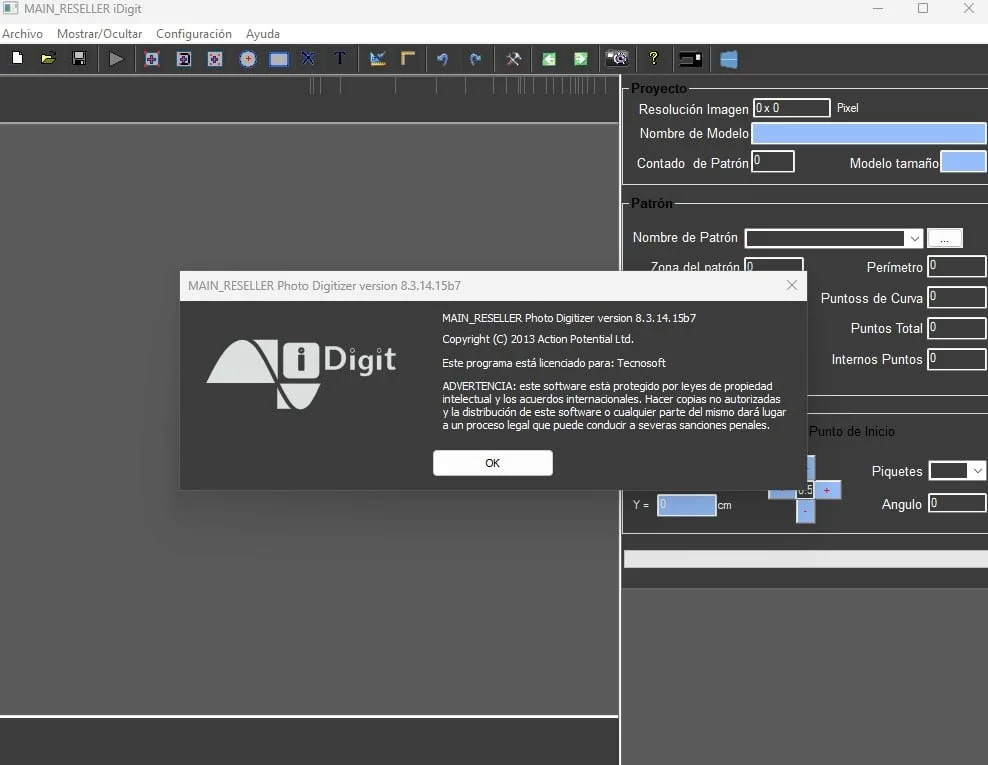988x765 pixels.
Task: Click the Resolución Imagen field
Action: click(x=791, y=108)
